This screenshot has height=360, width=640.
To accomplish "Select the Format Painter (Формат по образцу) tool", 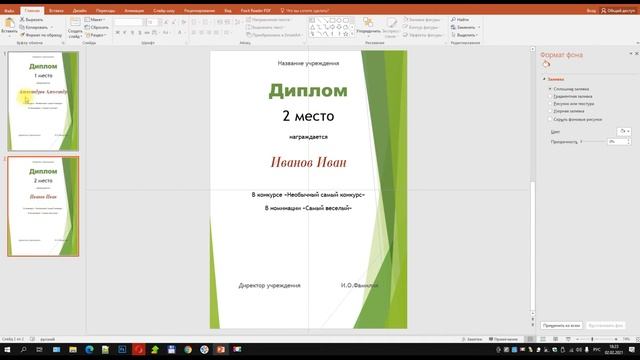I will pos(41,35).
